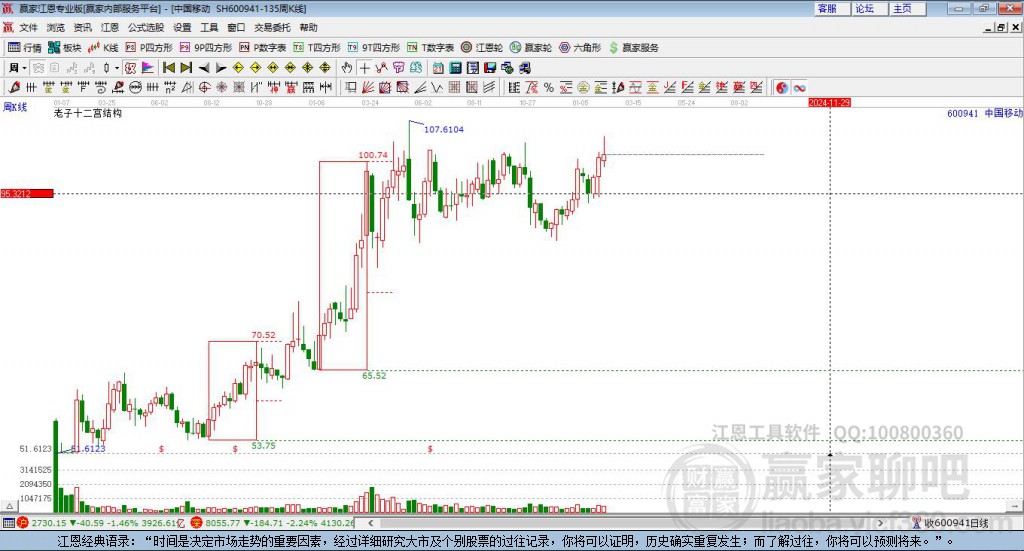Click the 65.52 low price label
1024x551 pixels.
[x=374, y=375]
